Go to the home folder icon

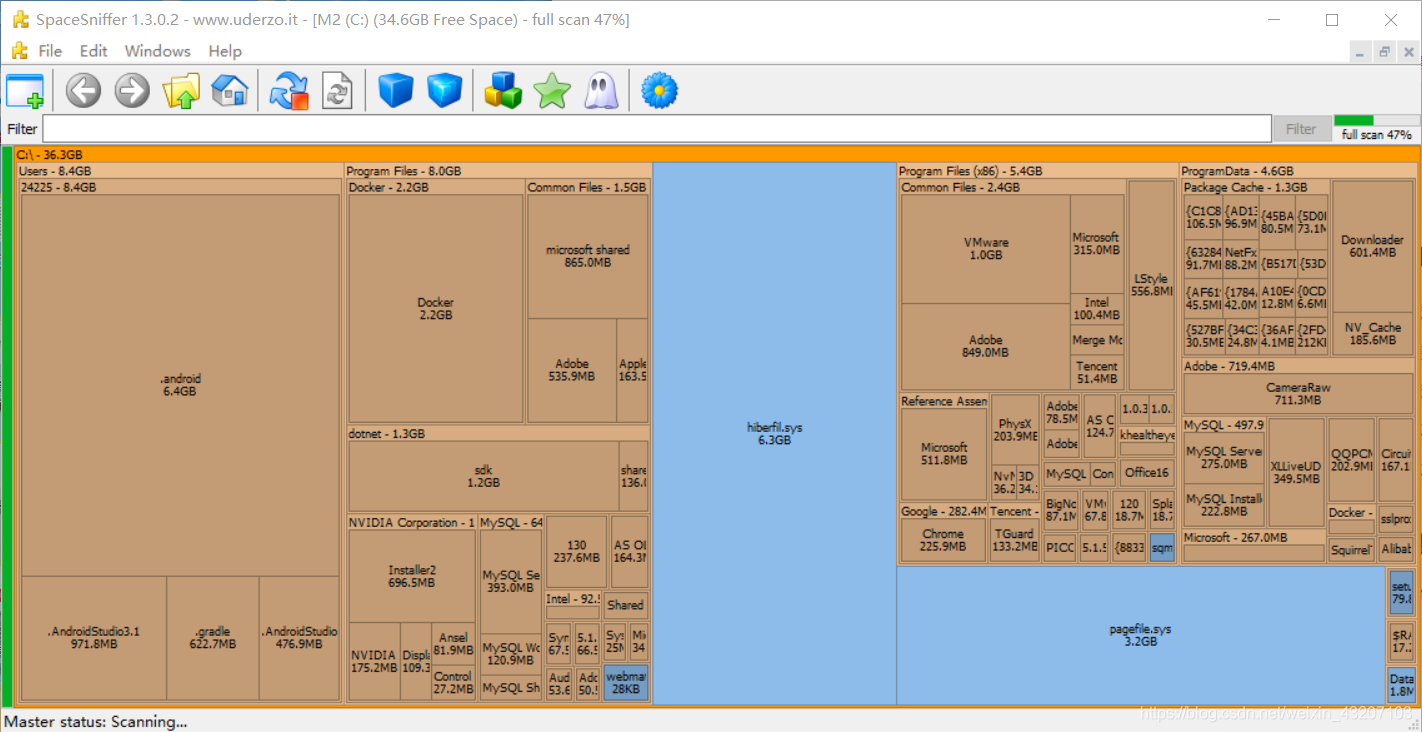tap(229, 91)
